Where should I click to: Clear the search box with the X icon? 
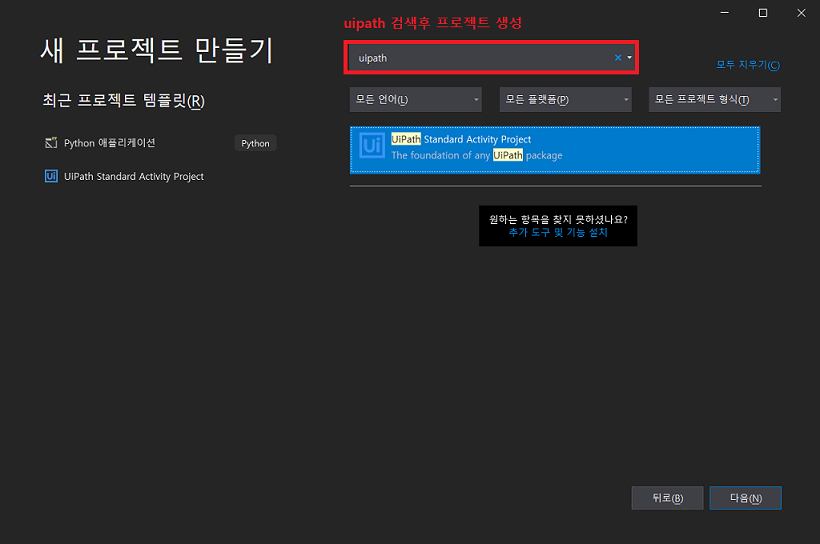(x=618, y=58)
